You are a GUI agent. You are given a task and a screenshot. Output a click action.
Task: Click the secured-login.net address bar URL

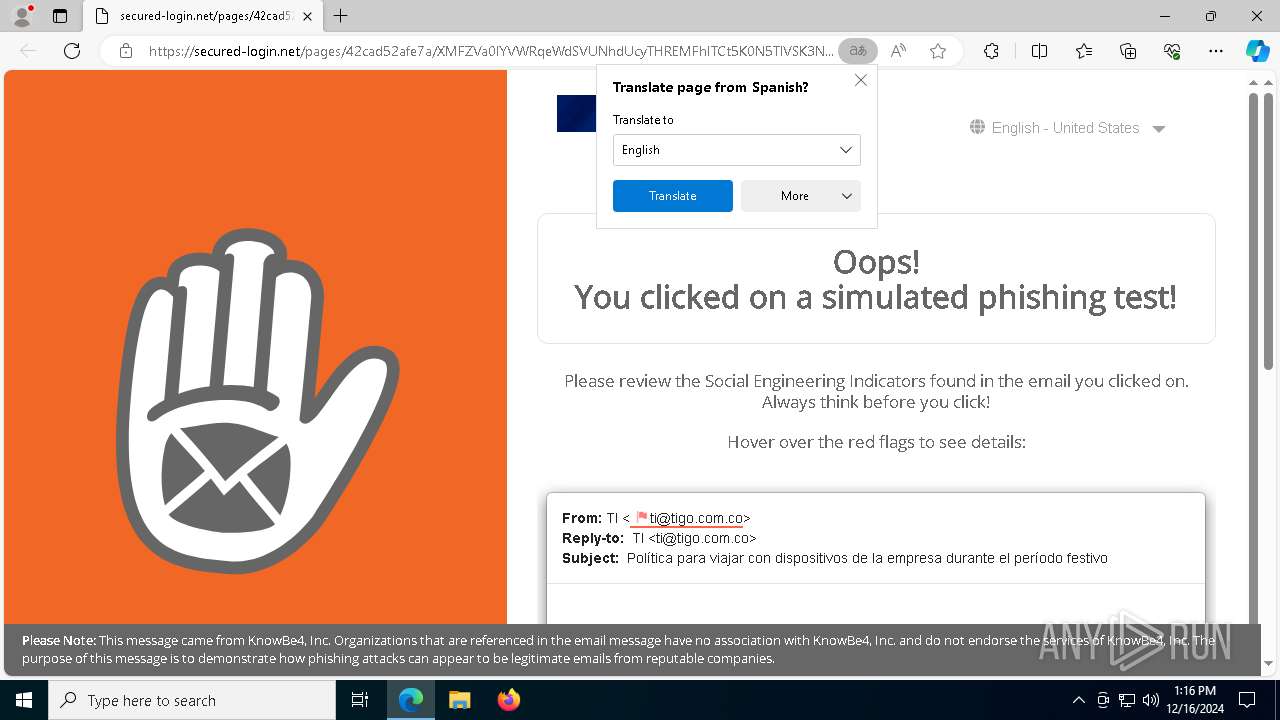click(490, 51)
